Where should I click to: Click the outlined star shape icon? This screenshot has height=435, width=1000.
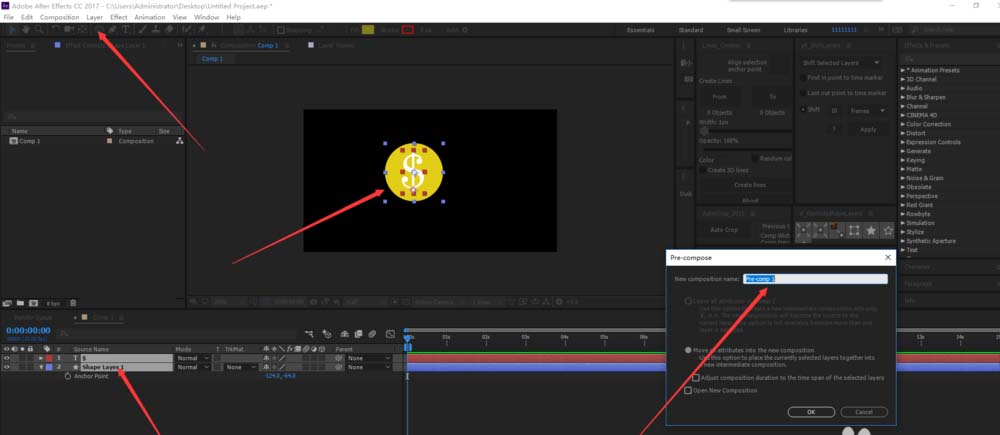[x=887, y=230]
